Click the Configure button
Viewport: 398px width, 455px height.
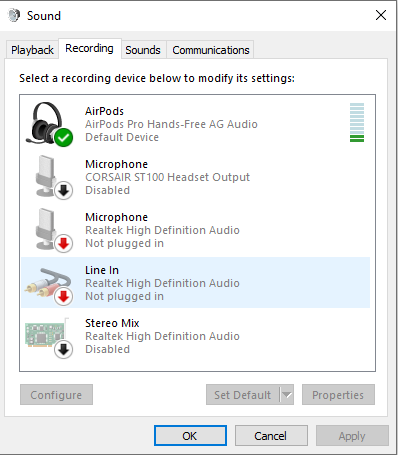coord(56,395)
